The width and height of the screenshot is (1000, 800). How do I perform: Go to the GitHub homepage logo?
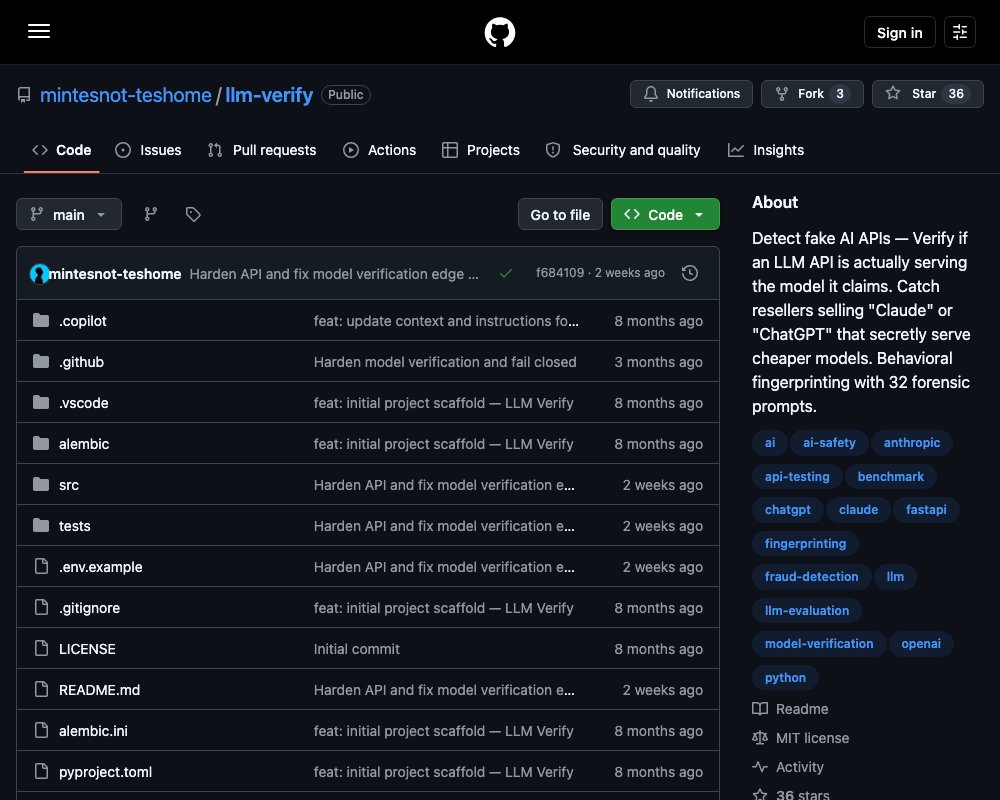500,32
